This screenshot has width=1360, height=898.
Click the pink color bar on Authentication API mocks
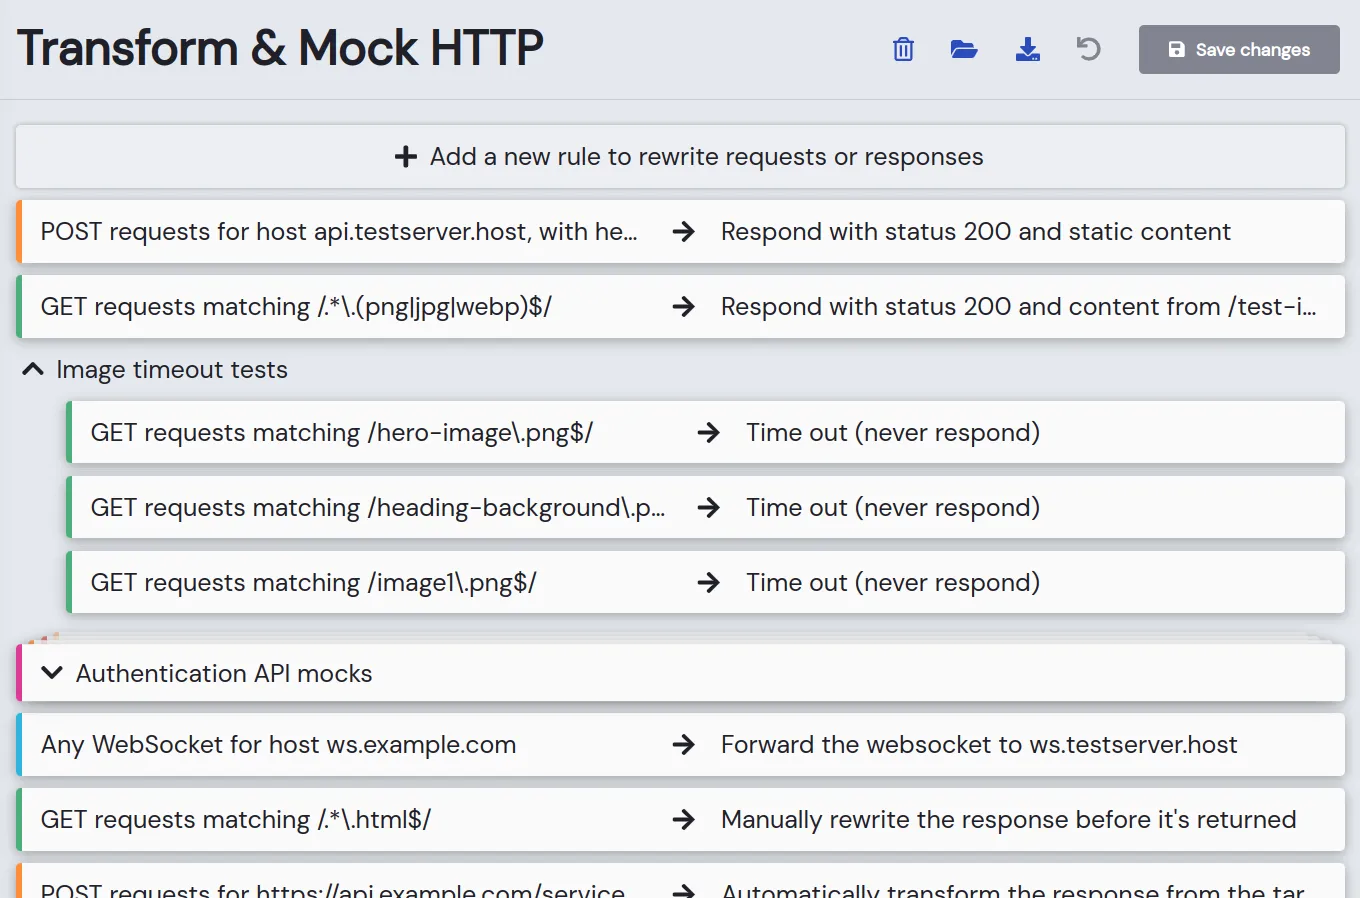pyautogui.click(x=19, y=673)
